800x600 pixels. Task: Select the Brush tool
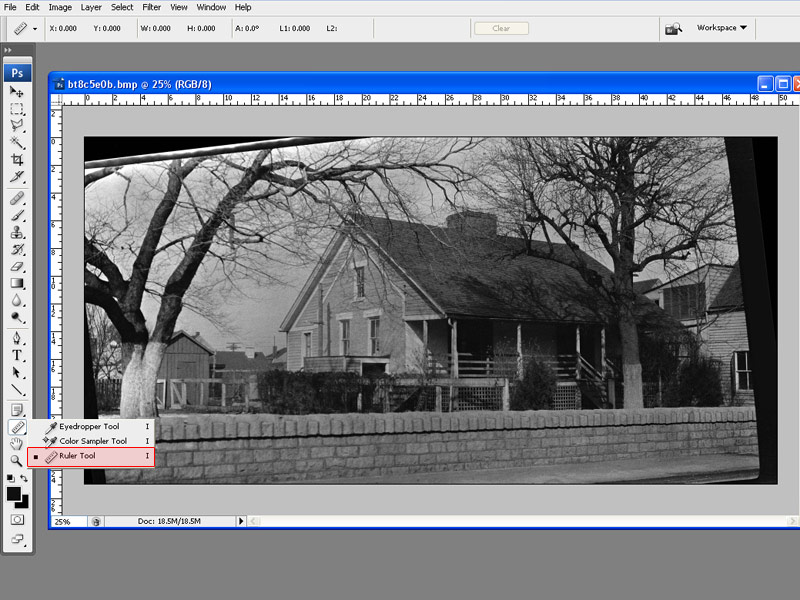17,215
